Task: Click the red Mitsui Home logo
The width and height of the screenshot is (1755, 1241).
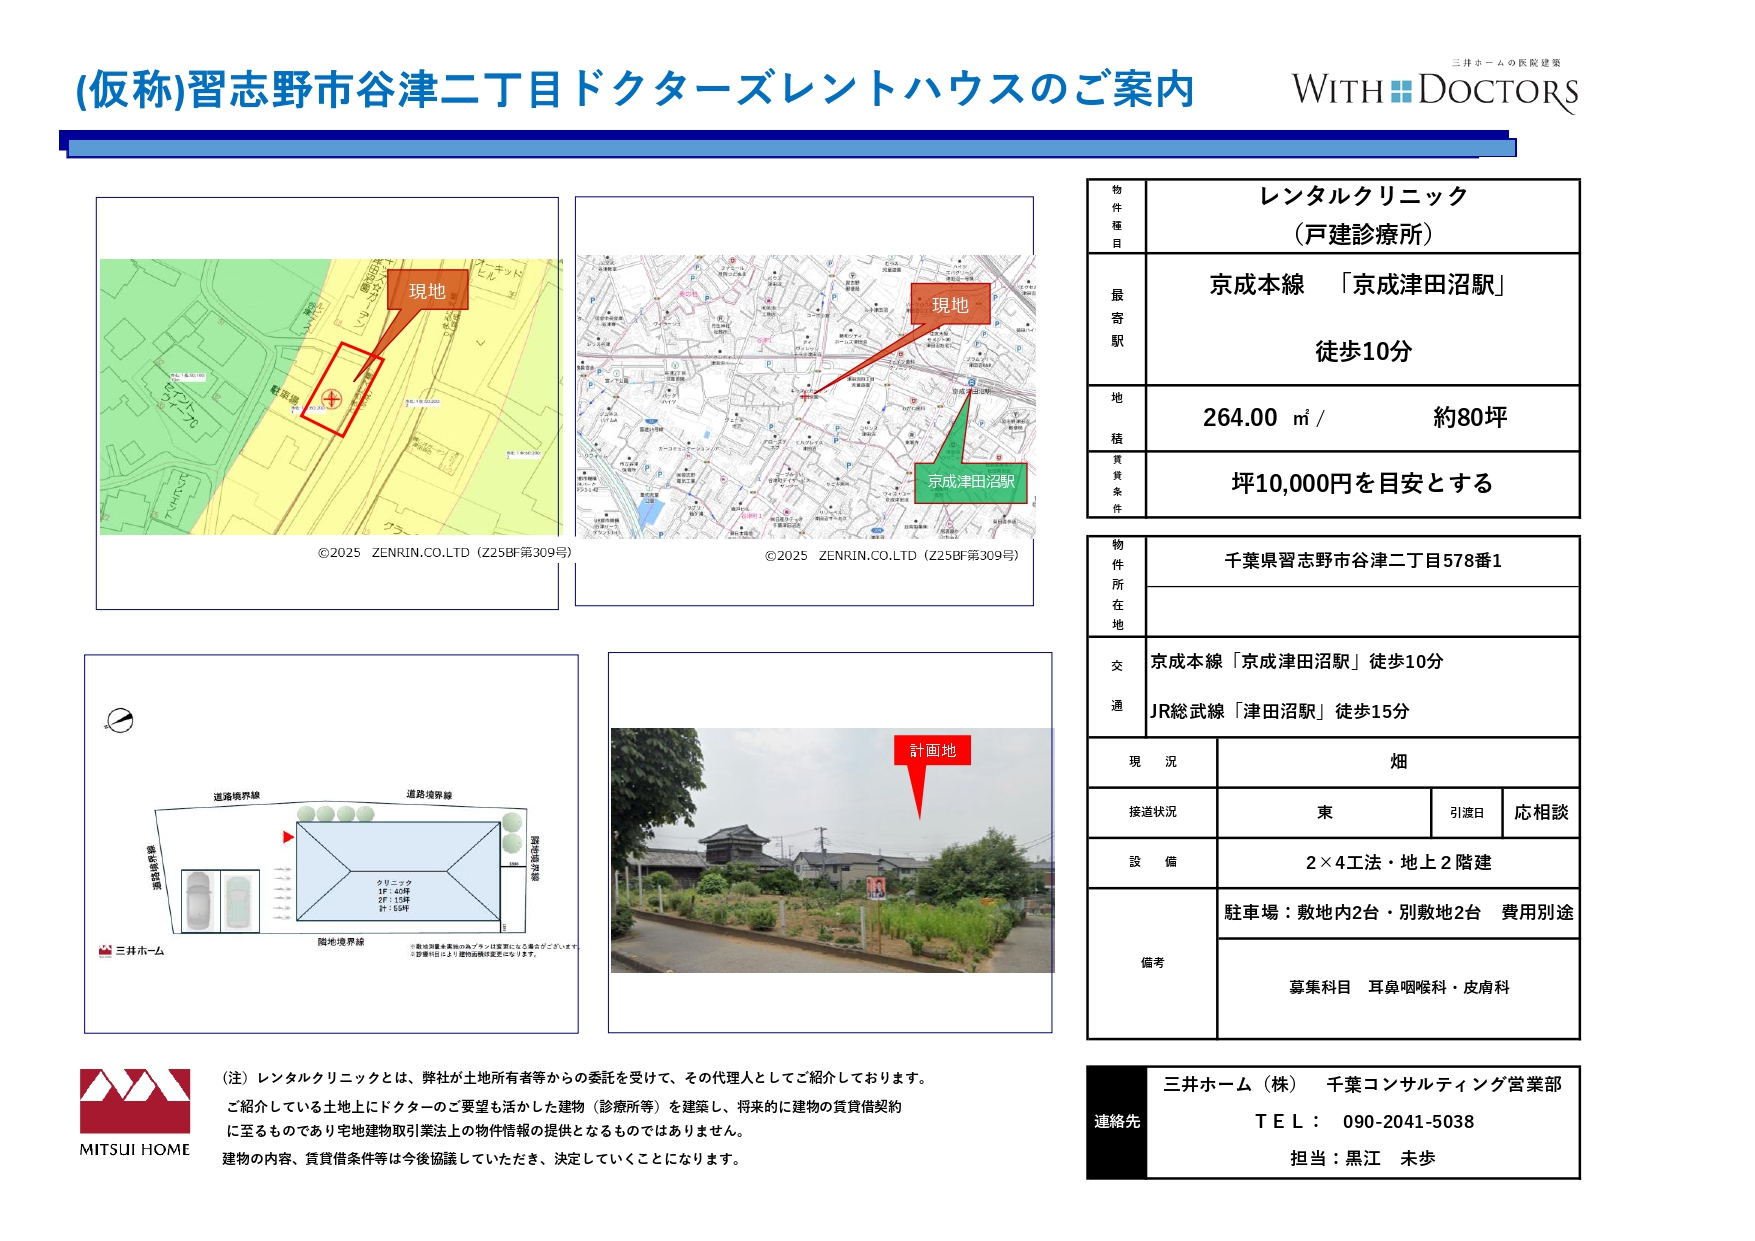Action: coord(135,1101)
